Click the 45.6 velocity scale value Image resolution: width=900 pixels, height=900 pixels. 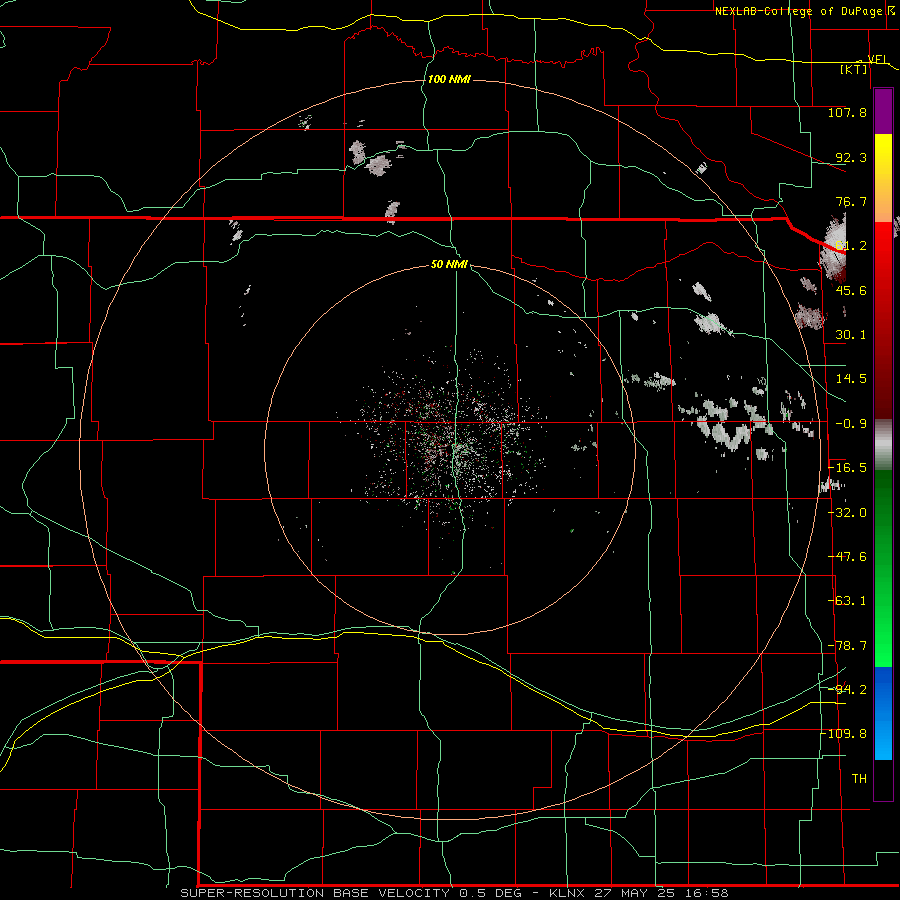click(851, 290)
